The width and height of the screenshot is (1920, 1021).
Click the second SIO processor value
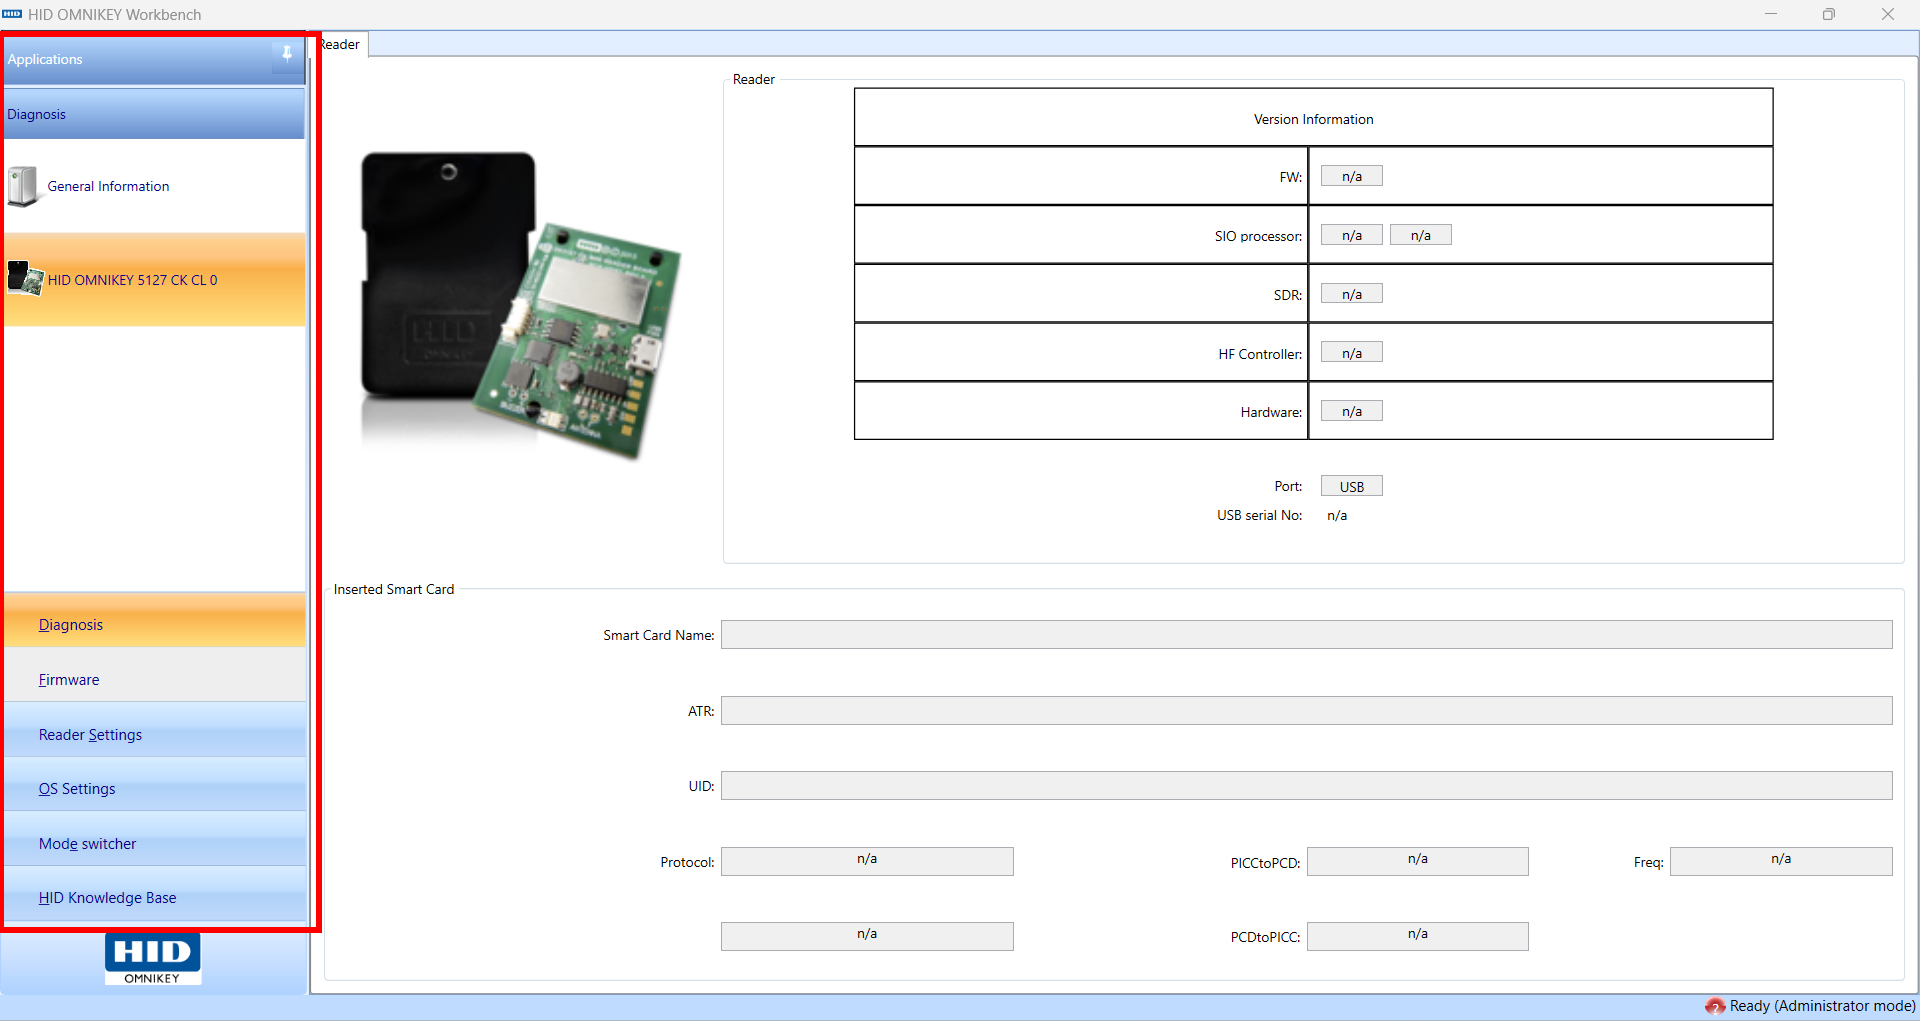pyautogui.click(x=1421, y=235)
